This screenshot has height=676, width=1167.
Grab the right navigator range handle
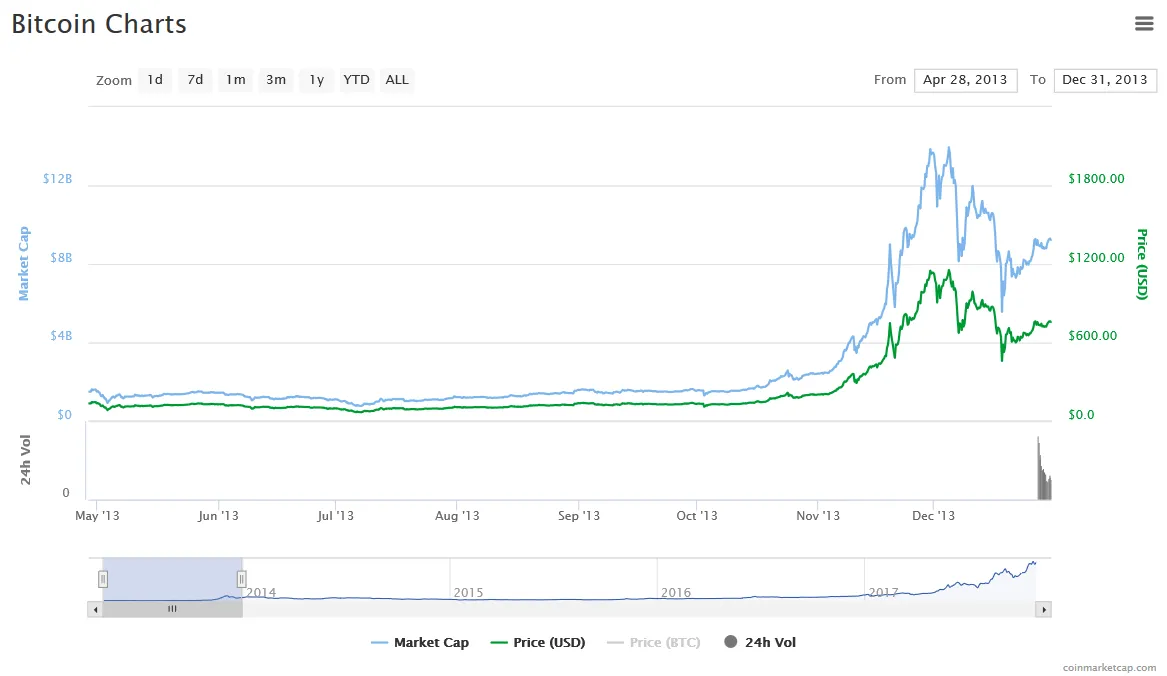242,579
